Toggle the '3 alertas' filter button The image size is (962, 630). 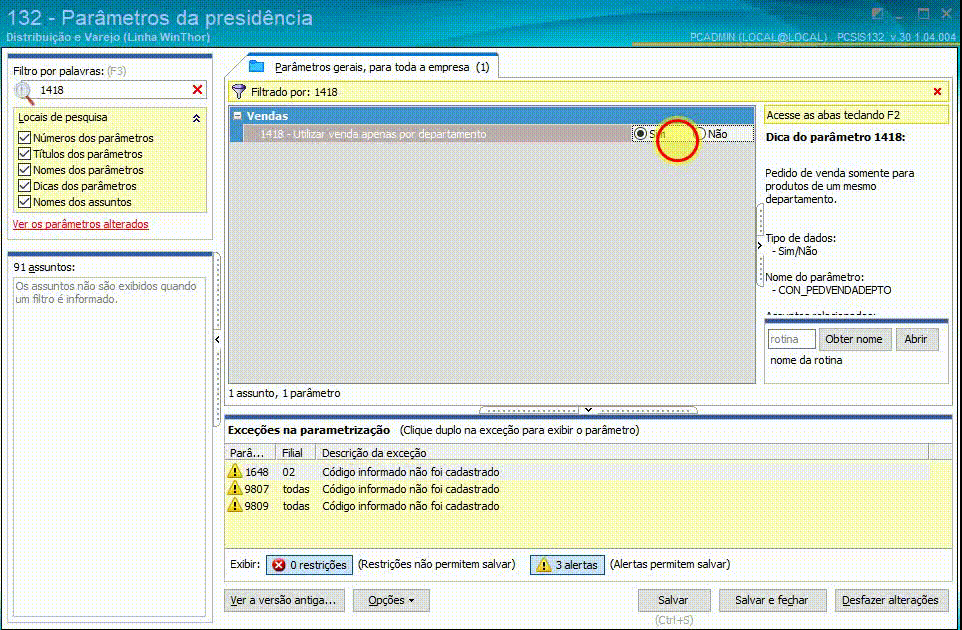(x=568, y=565)
